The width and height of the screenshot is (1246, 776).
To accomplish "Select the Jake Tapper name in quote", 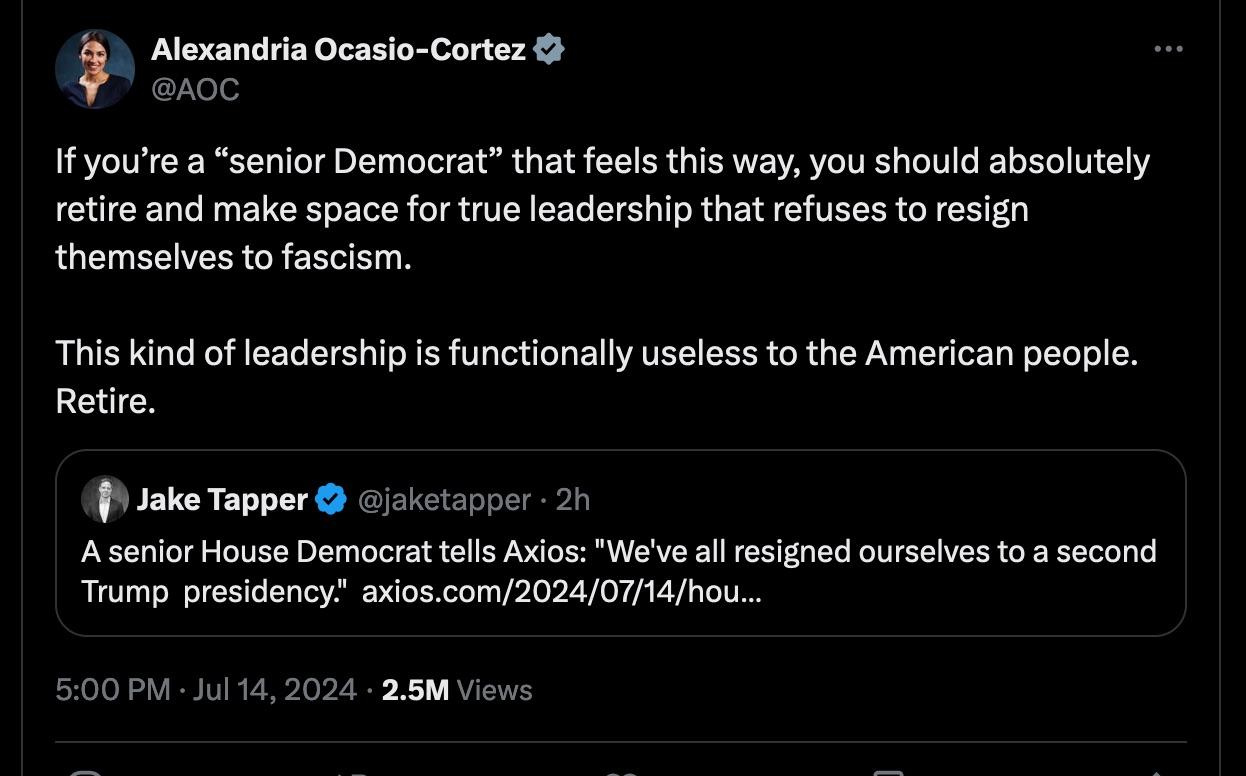I will pyautogui.click(x=221, y=499).
